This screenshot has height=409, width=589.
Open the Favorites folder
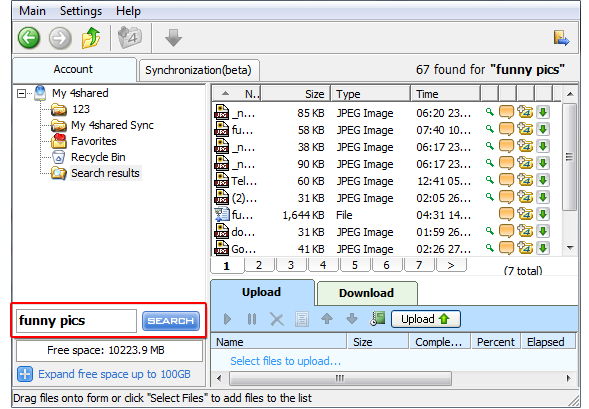94,141
